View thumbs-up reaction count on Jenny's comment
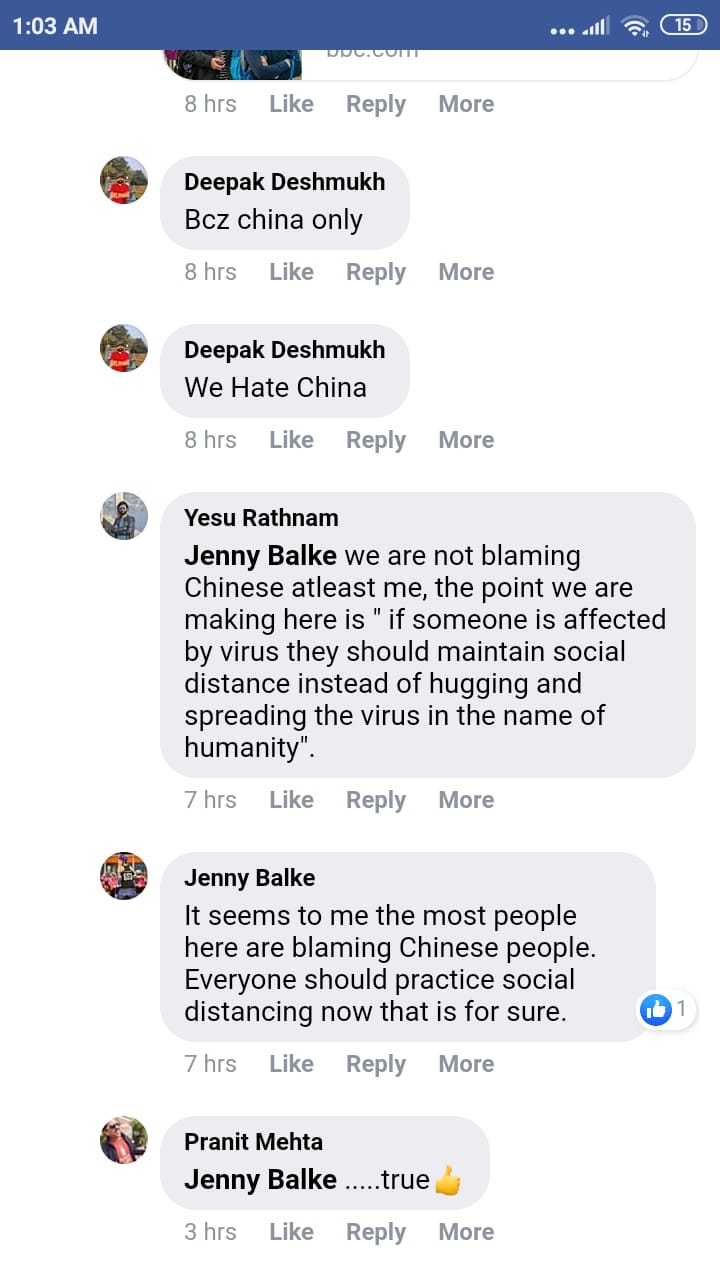This screenshot has height=1280, width=720. 667,1010
